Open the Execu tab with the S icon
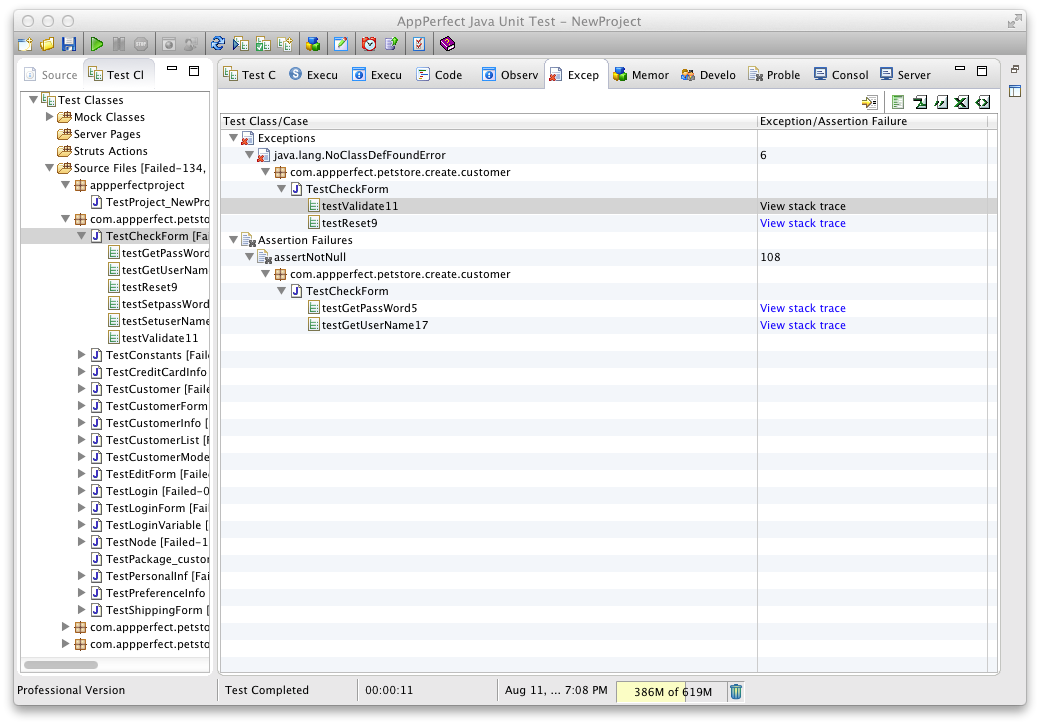 [314, 75]
